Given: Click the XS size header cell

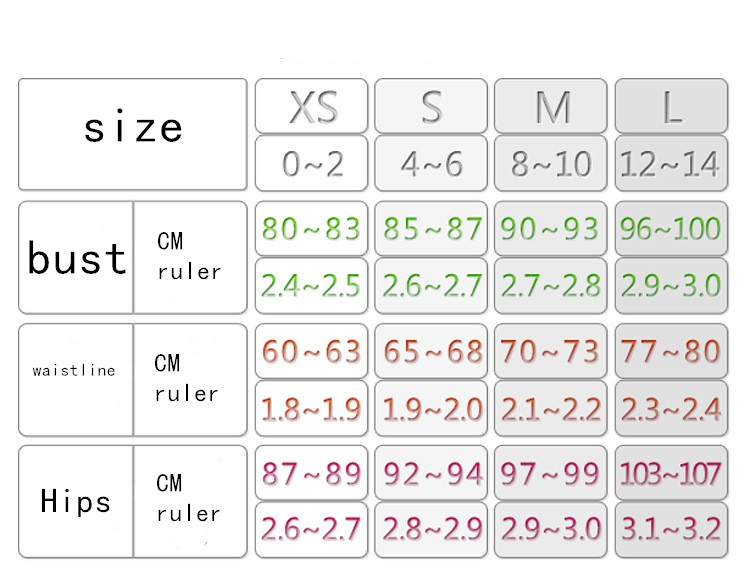Looking at the screenshot, I should (312, 106).
